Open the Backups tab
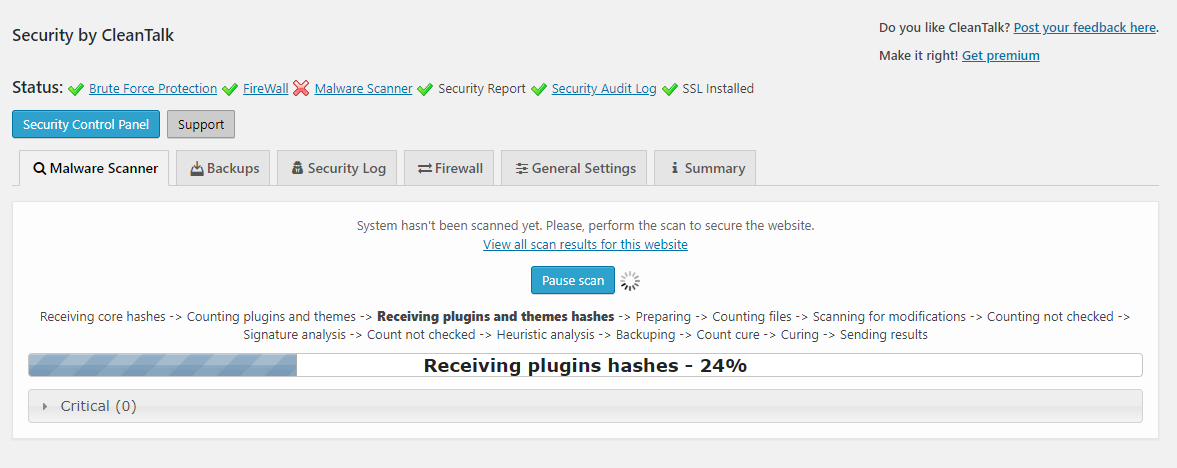The width and height of the screenshot is (1177, 468). point(223,168)
